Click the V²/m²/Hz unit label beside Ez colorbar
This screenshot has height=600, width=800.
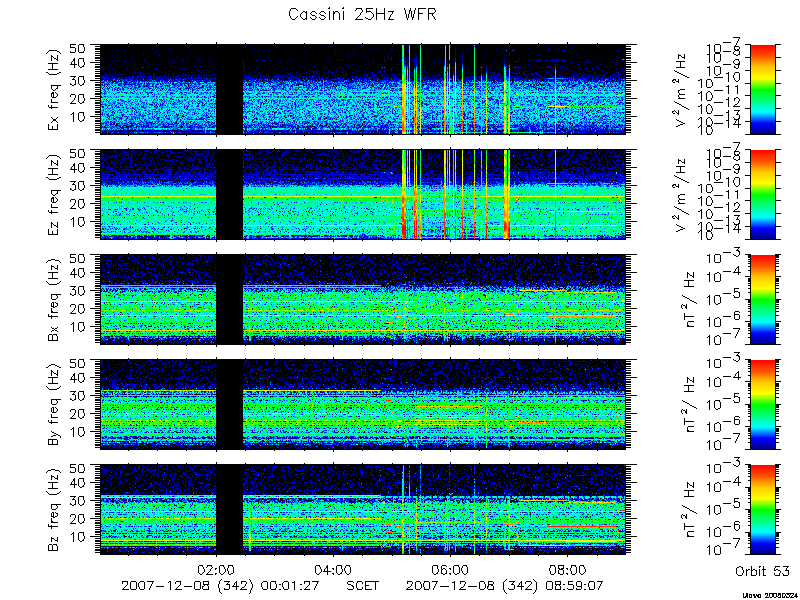coord(683,194)
